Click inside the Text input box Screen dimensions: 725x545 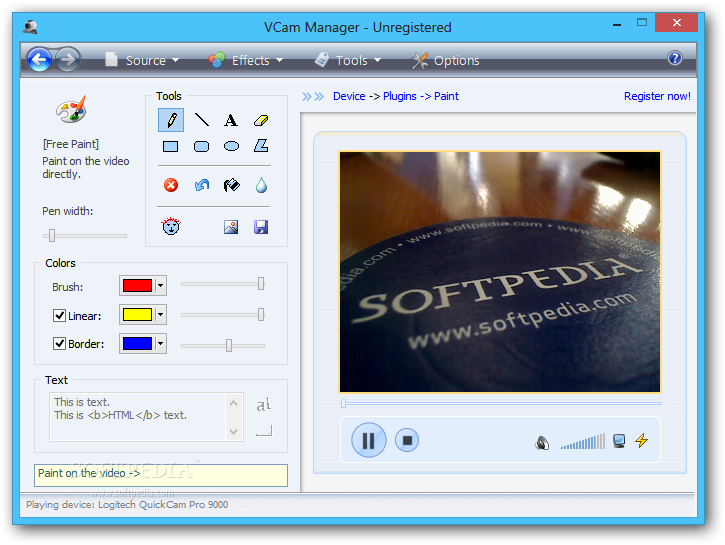(138, 417)
